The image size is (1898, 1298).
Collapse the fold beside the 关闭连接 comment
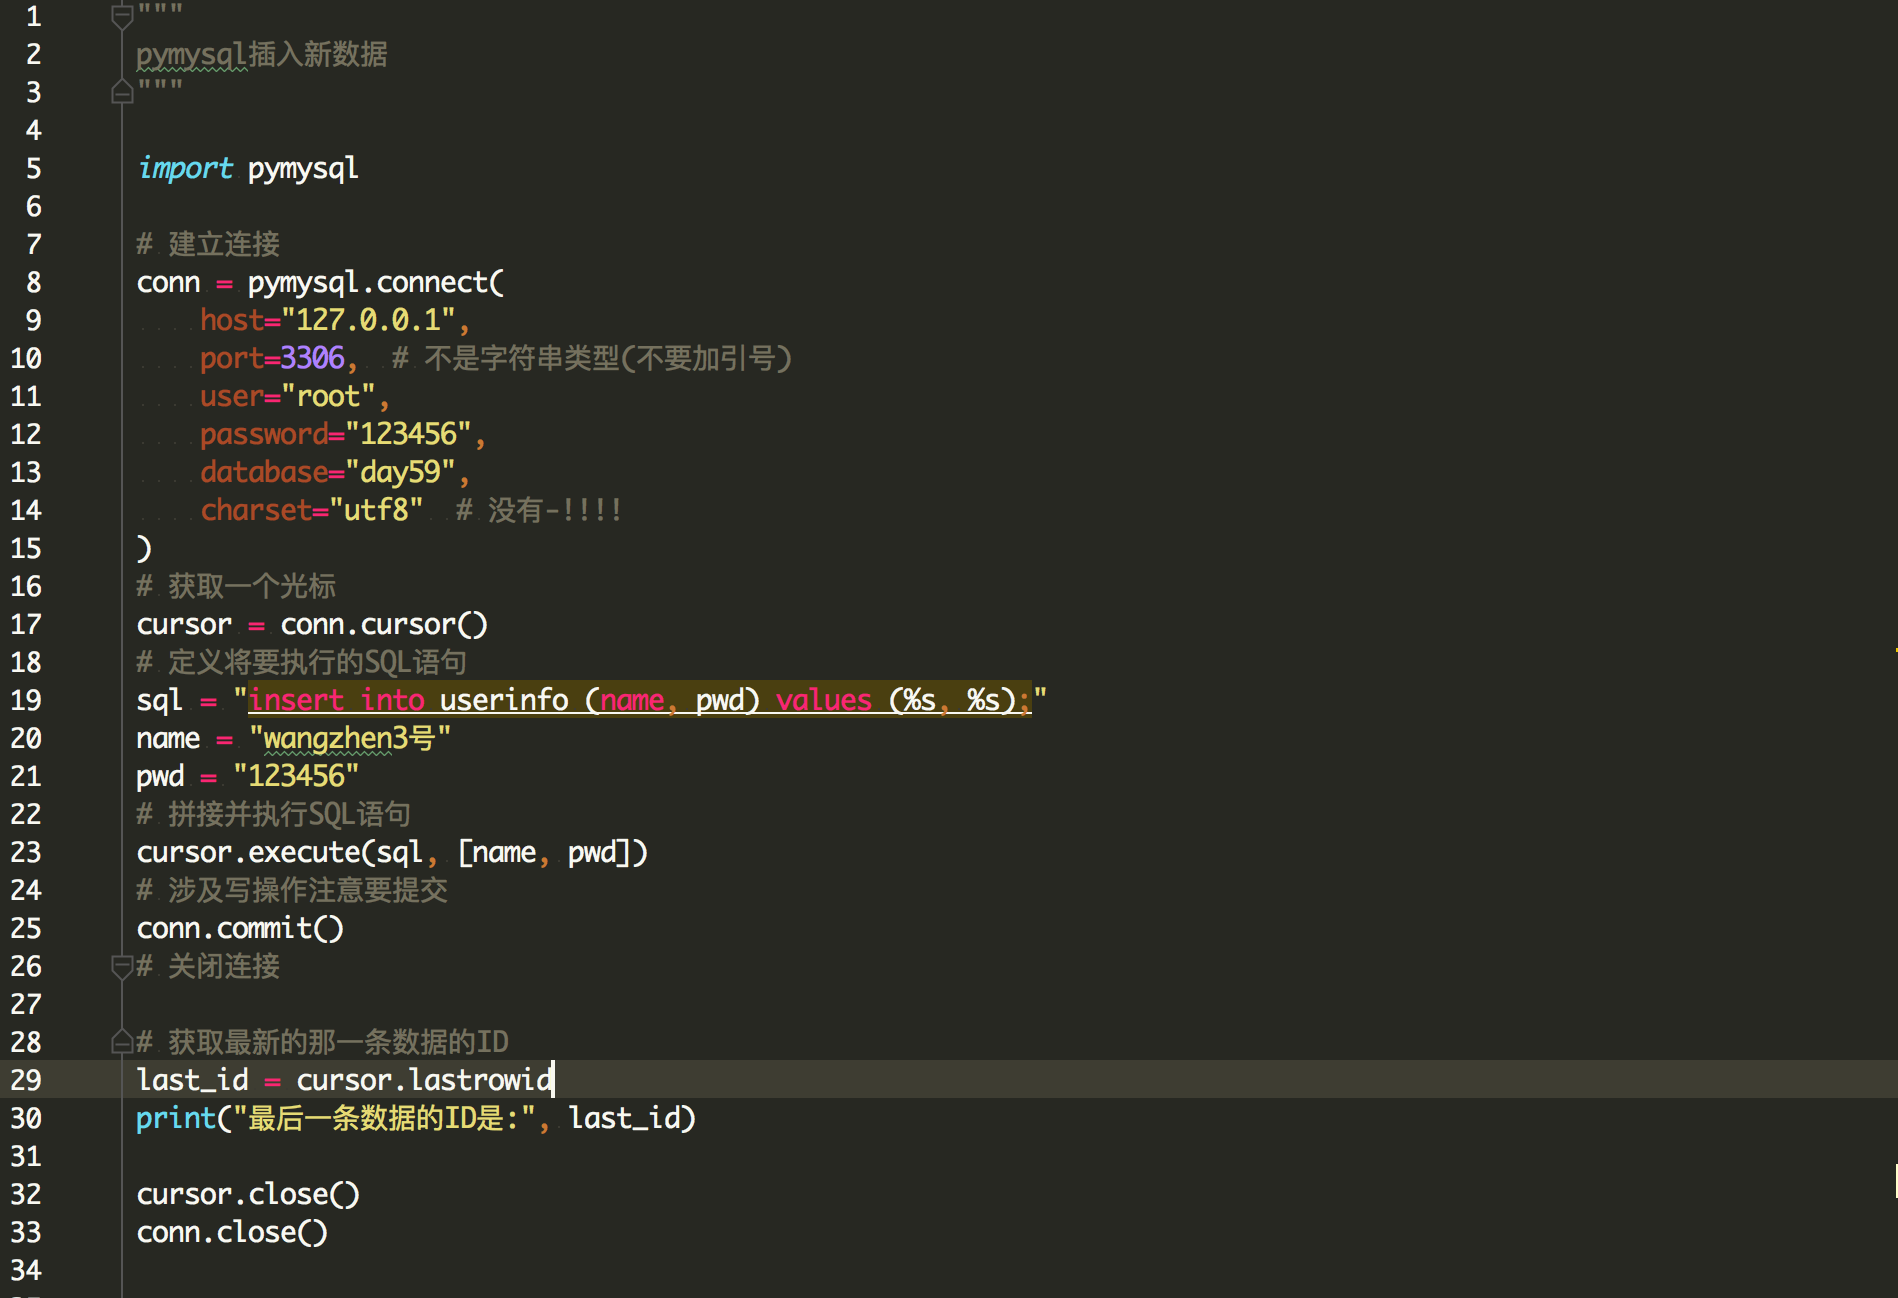click(122, 966)
